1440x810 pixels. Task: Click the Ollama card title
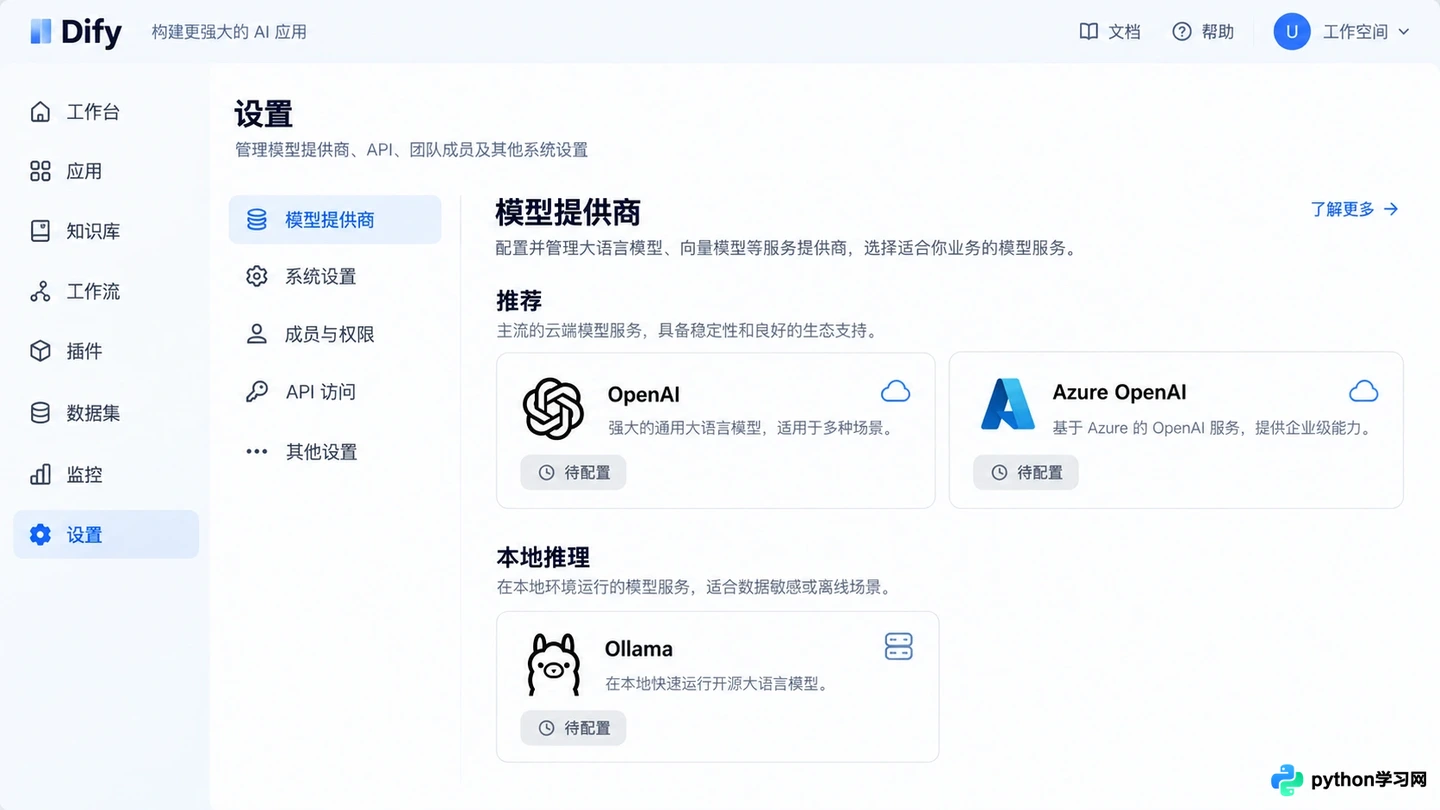pos(639,649)
